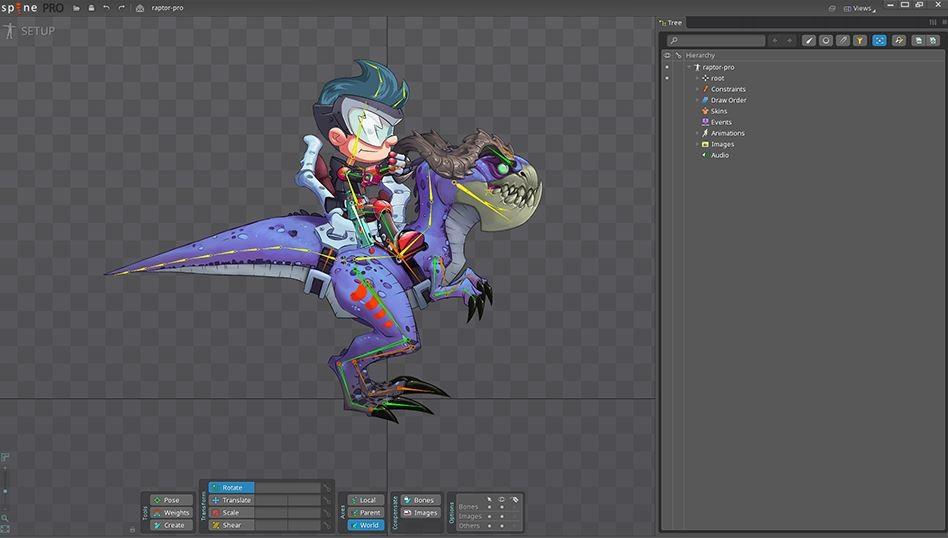The height and width of the screenshot is (538, 948).
Task: Toggle the paperclip attachment filter icon
Action: click(842, 41)
